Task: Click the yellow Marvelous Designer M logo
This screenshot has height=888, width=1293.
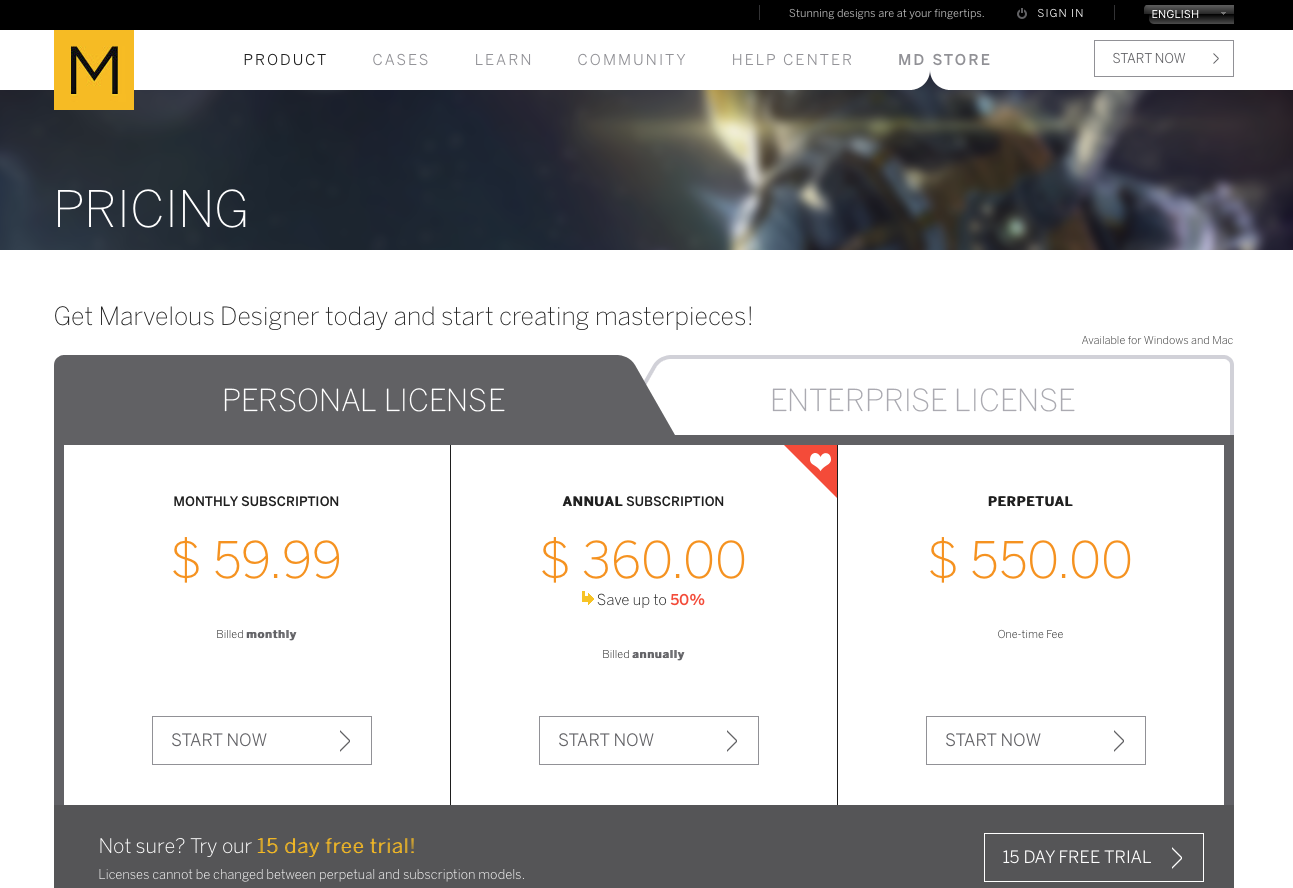Action: 94,70
